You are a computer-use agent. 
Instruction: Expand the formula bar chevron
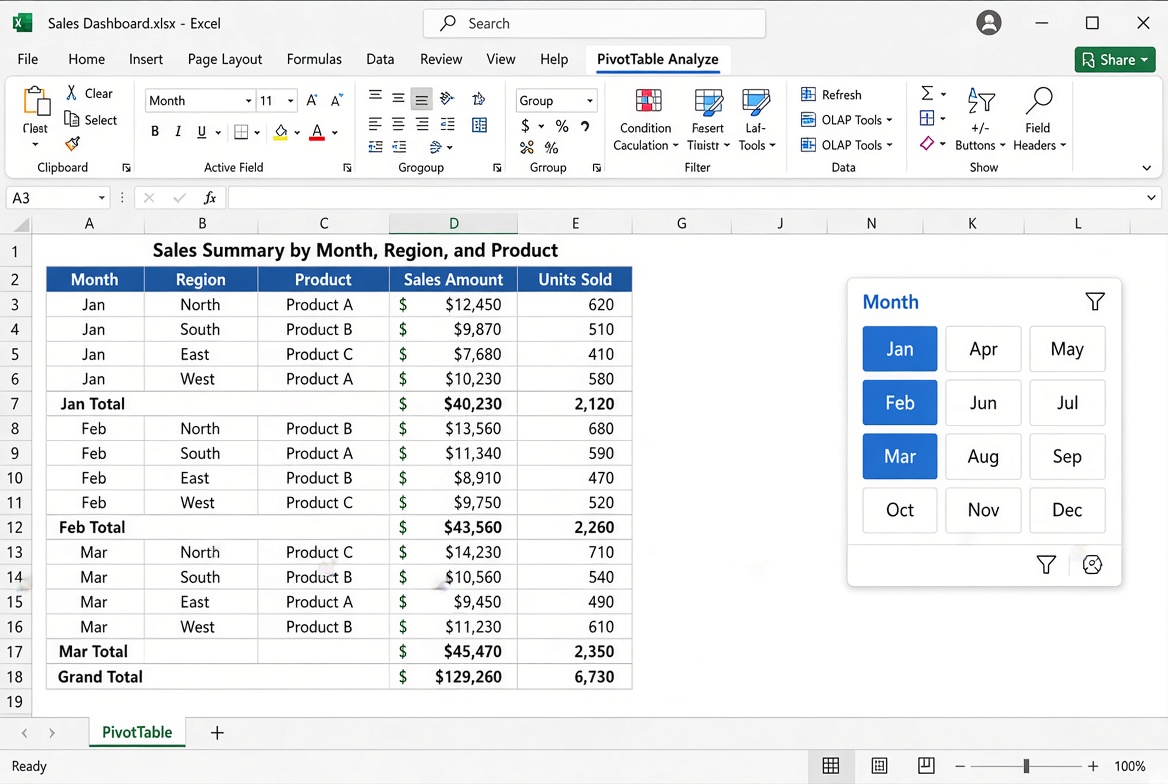click(1151, 197)
